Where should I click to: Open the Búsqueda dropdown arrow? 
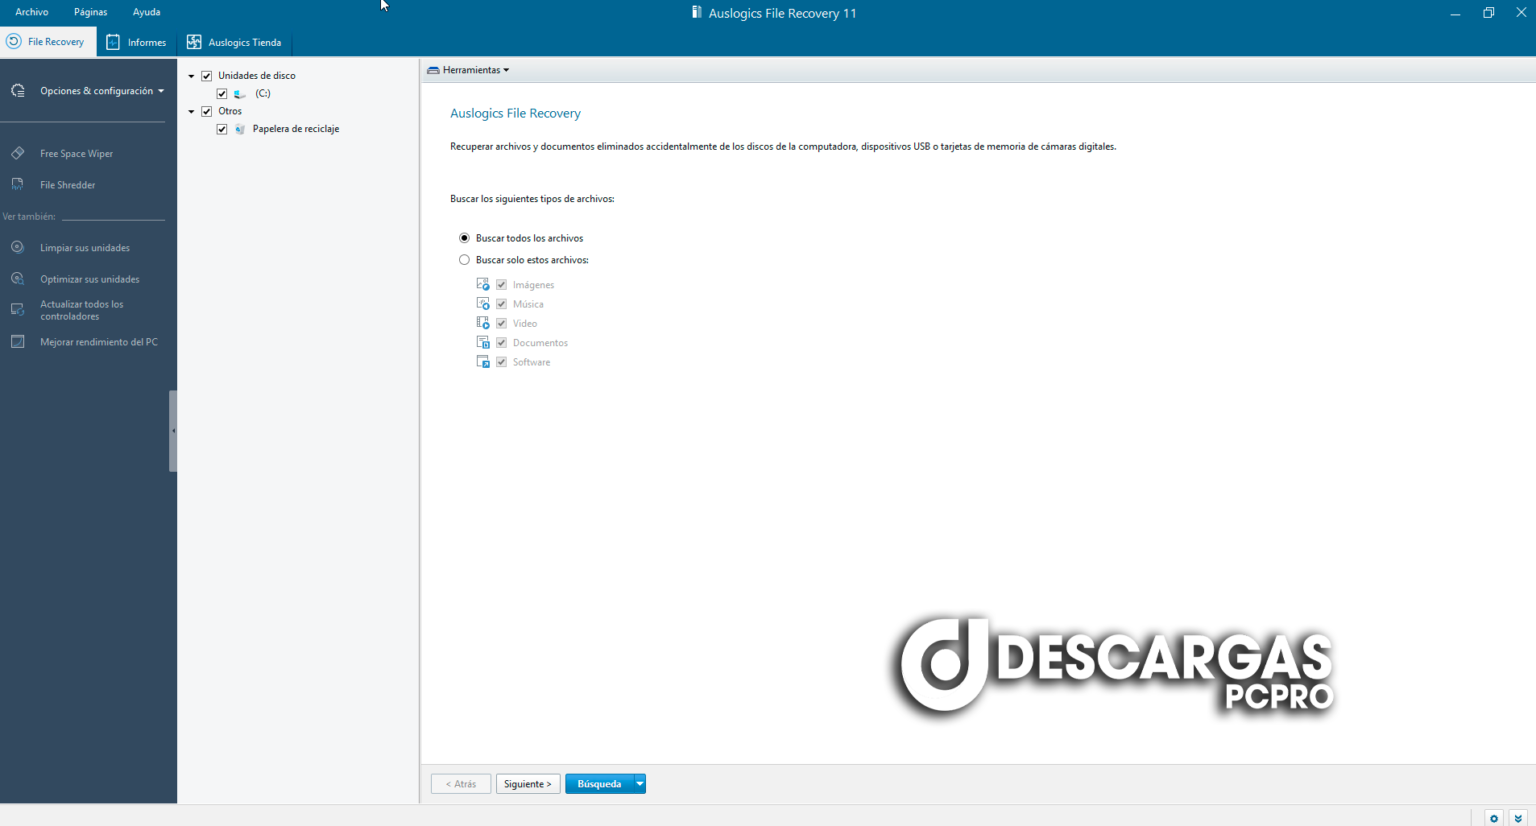tap(640, 784)
